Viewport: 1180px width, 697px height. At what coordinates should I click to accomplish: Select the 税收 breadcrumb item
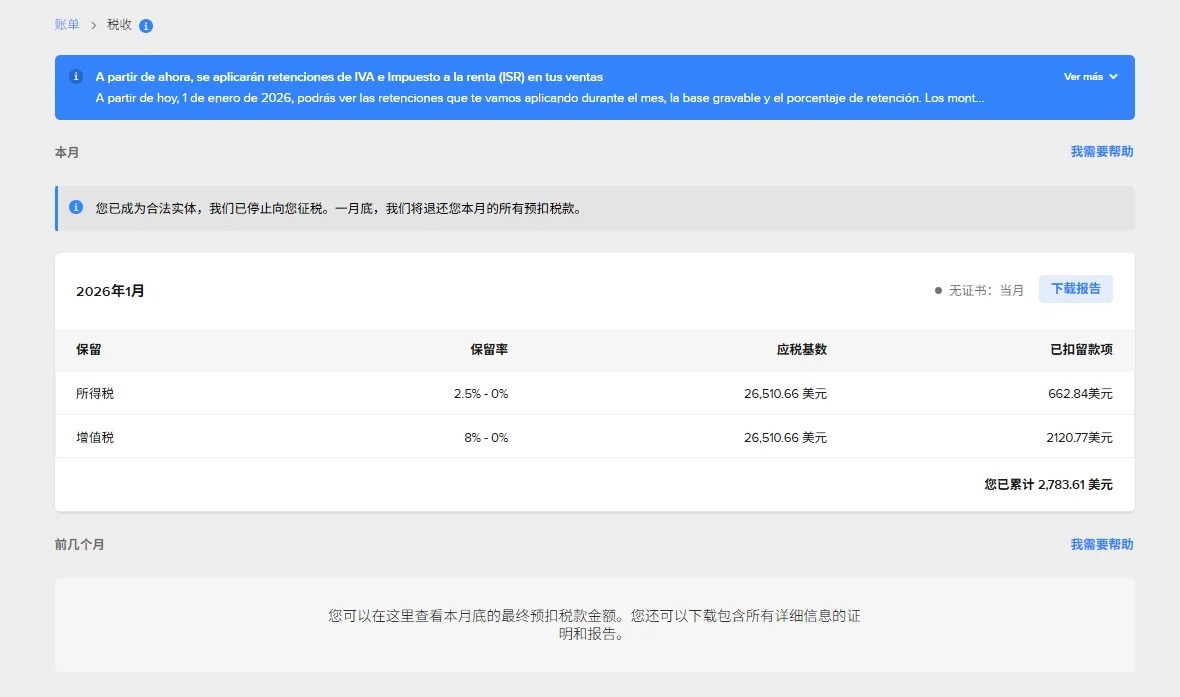tap(119, 25)
